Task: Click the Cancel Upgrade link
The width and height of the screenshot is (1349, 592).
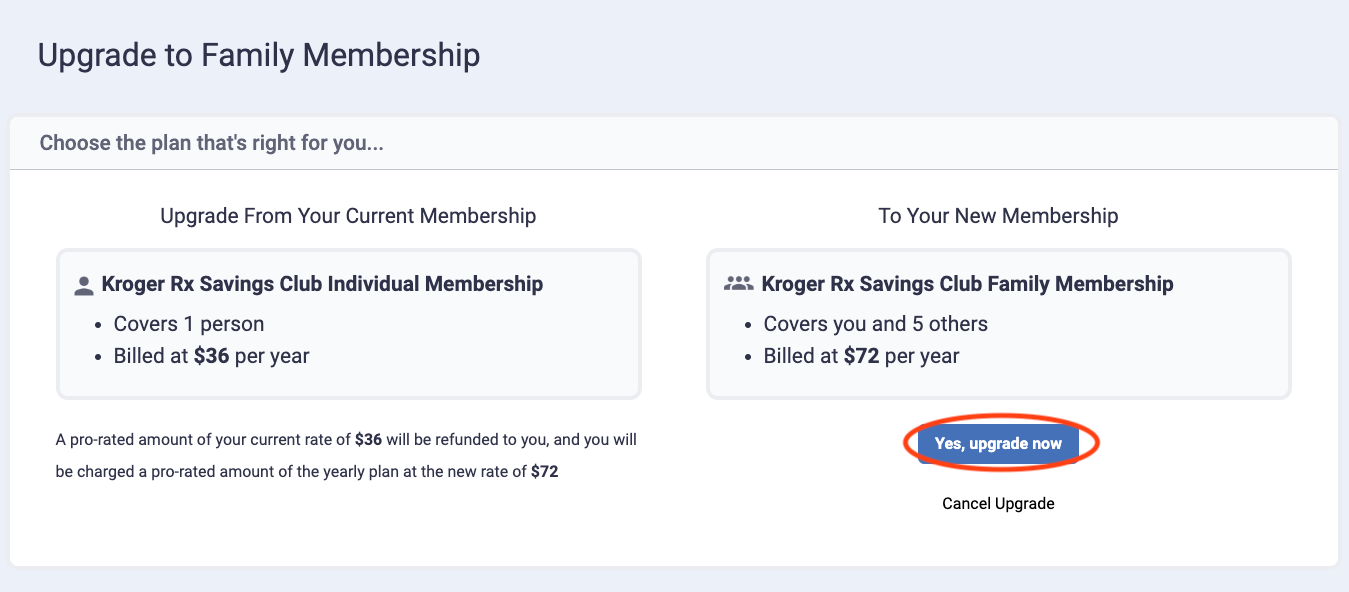Action: (998, 503)
